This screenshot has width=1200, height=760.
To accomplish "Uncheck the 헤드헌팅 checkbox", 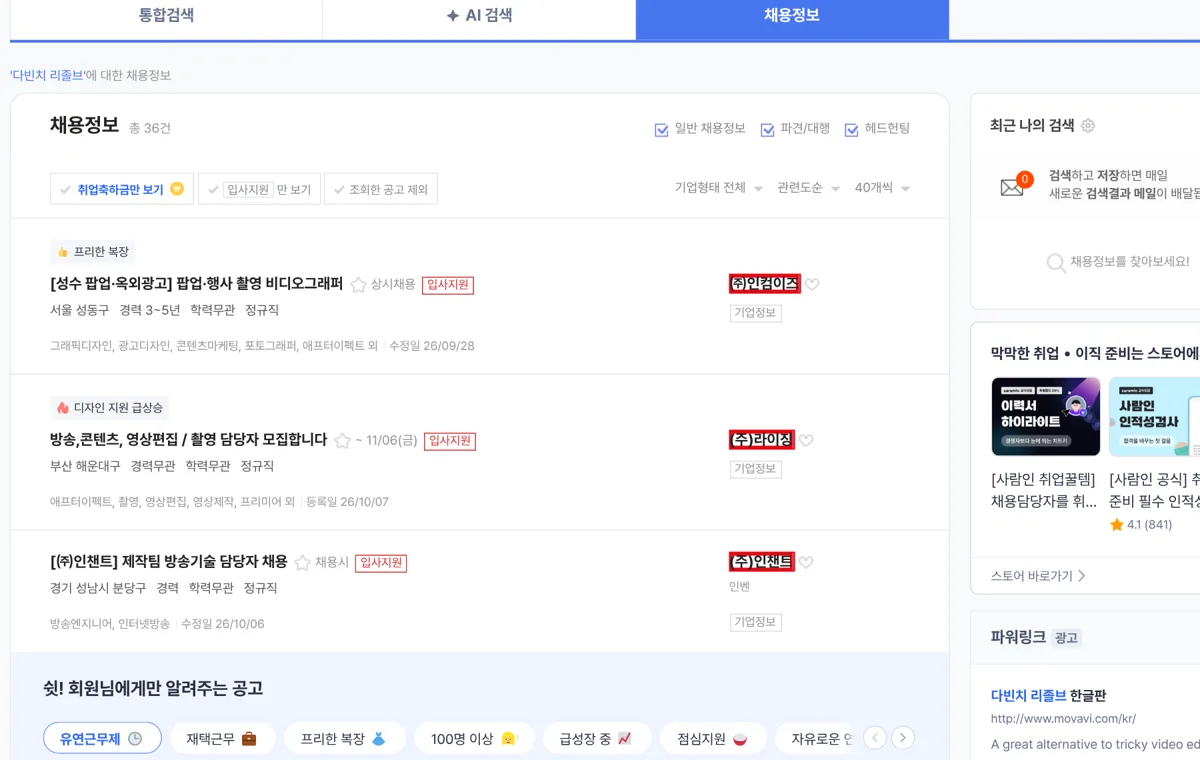I will click(x=852, y=130).
